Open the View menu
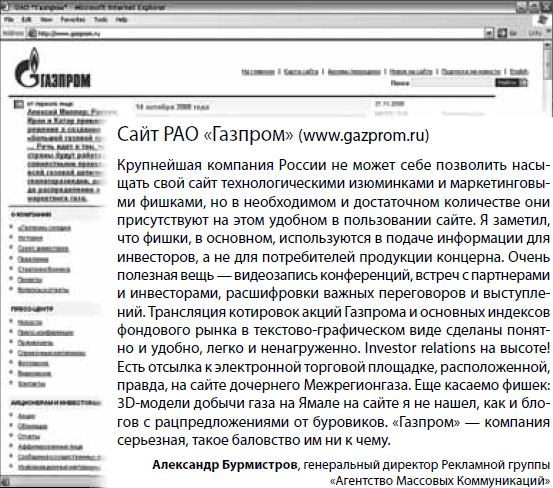 (x=46, y=19)
